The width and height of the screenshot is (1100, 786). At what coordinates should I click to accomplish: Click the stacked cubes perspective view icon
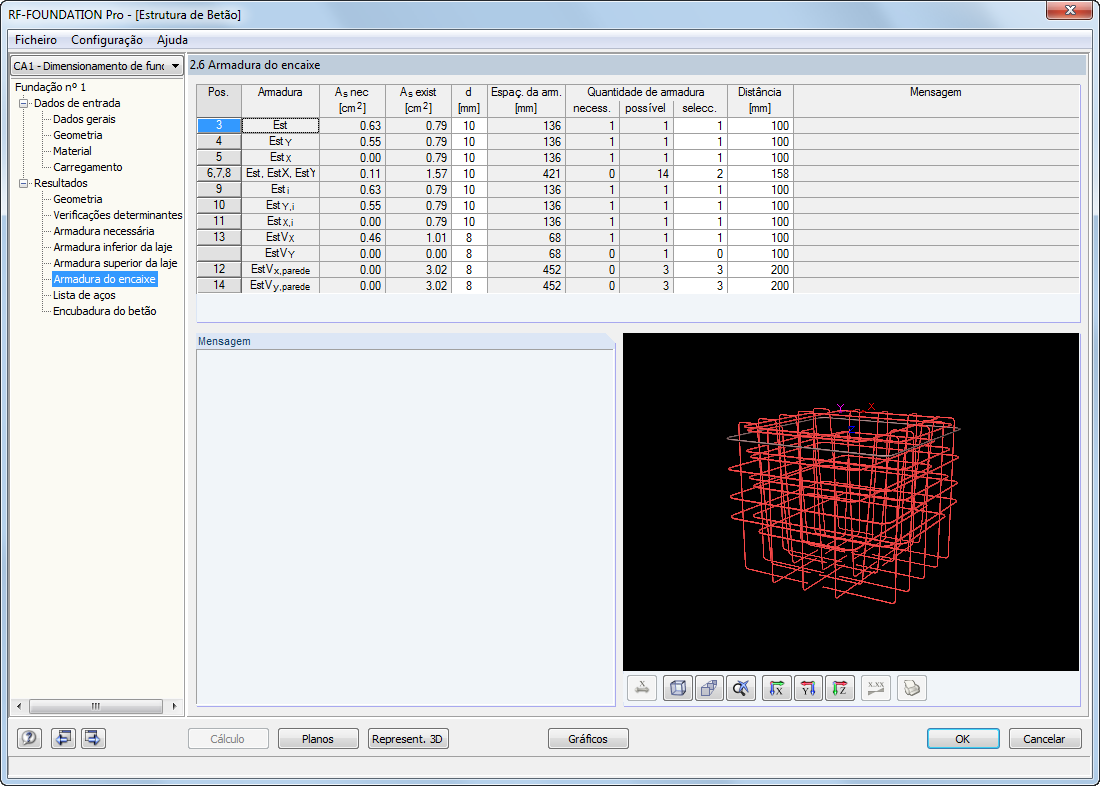[x=709, y=688]
